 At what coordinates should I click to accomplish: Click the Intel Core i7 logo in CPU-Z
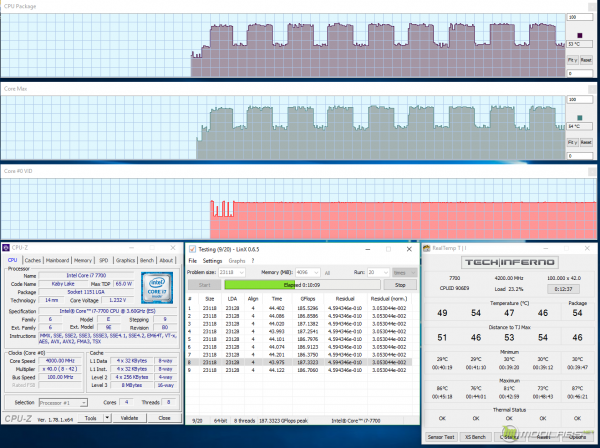click(157, 288)
